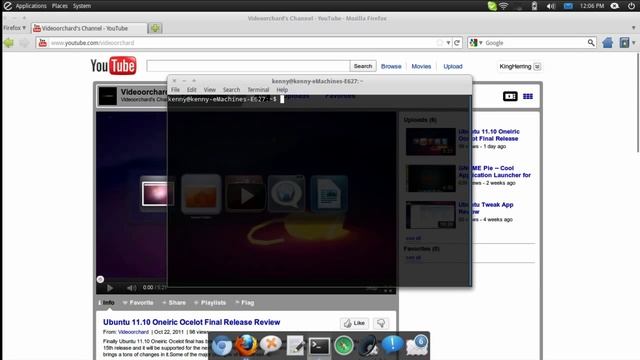The image size is (640, 360).
Task: Open the volume indicator in top panel
Action: (x=551, y=6)
